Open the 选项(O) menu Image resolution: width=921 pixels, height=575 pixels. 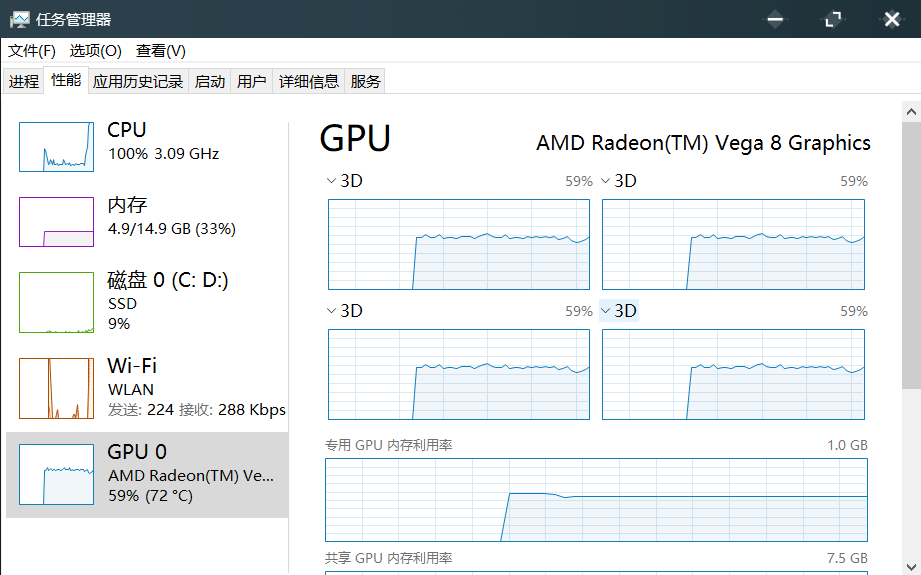(96, 51)
